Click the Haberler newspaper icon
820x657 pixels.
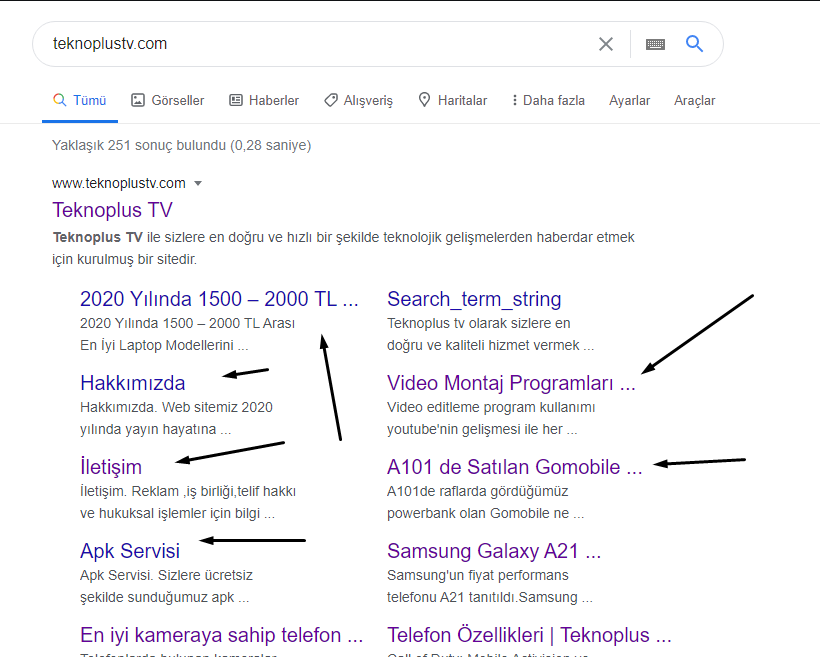coord(236,100)
